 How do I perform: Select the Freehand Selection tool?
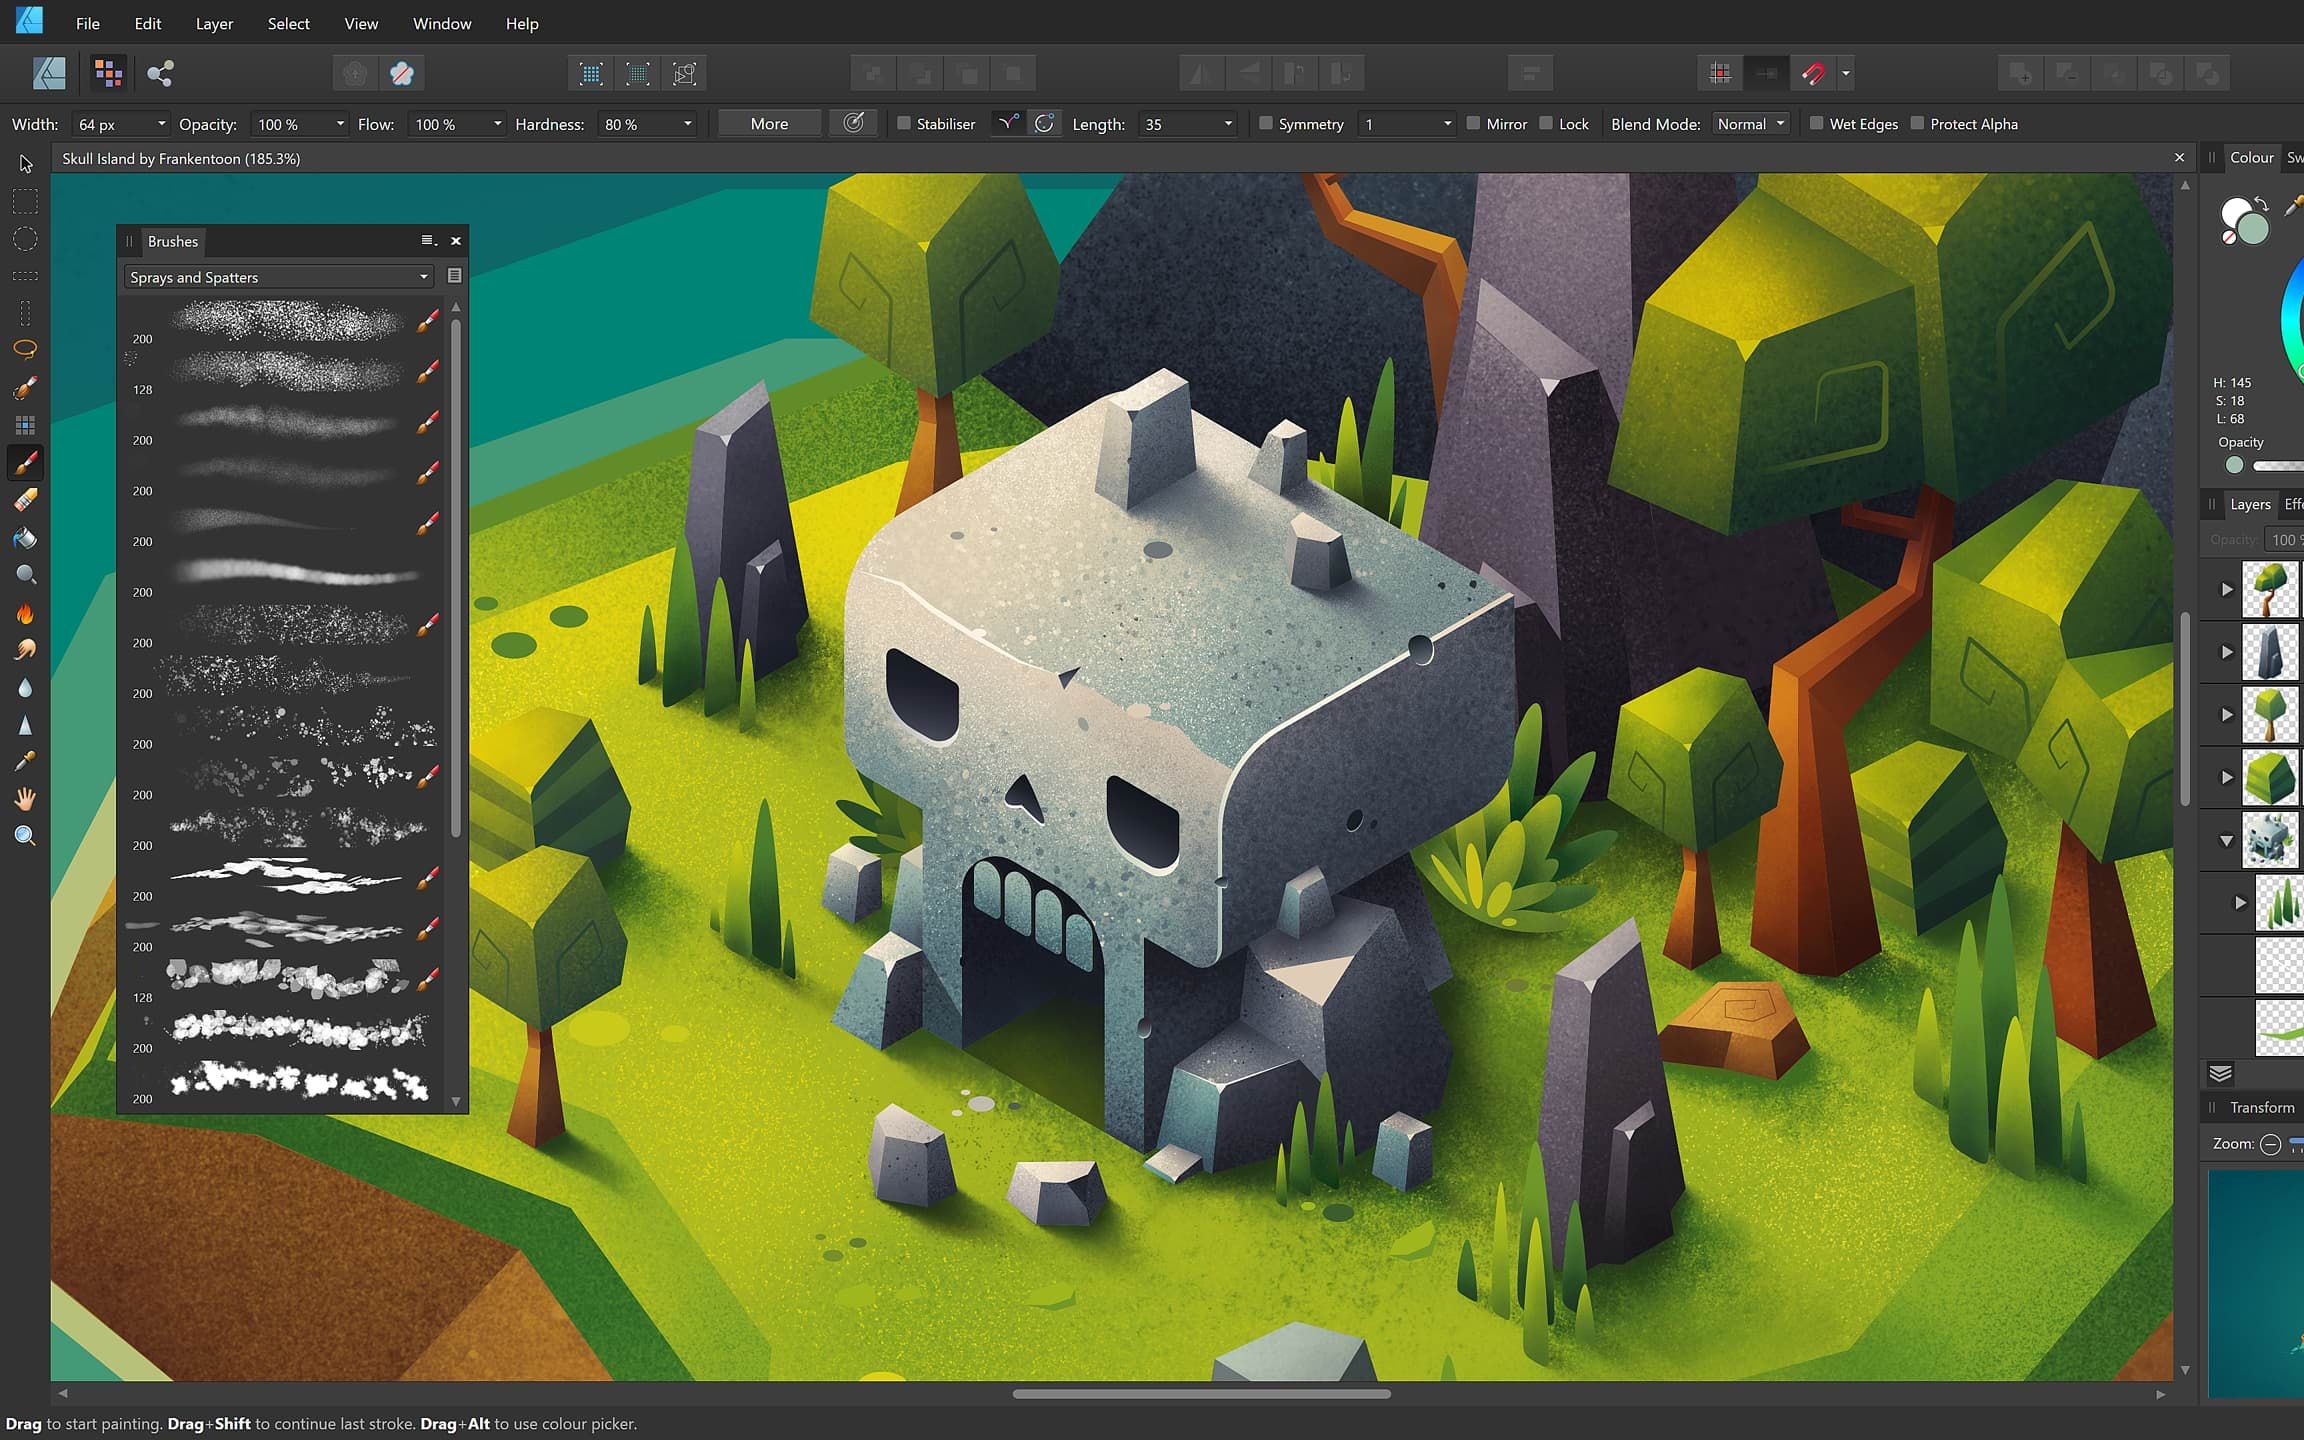click(x=25, y=348)
